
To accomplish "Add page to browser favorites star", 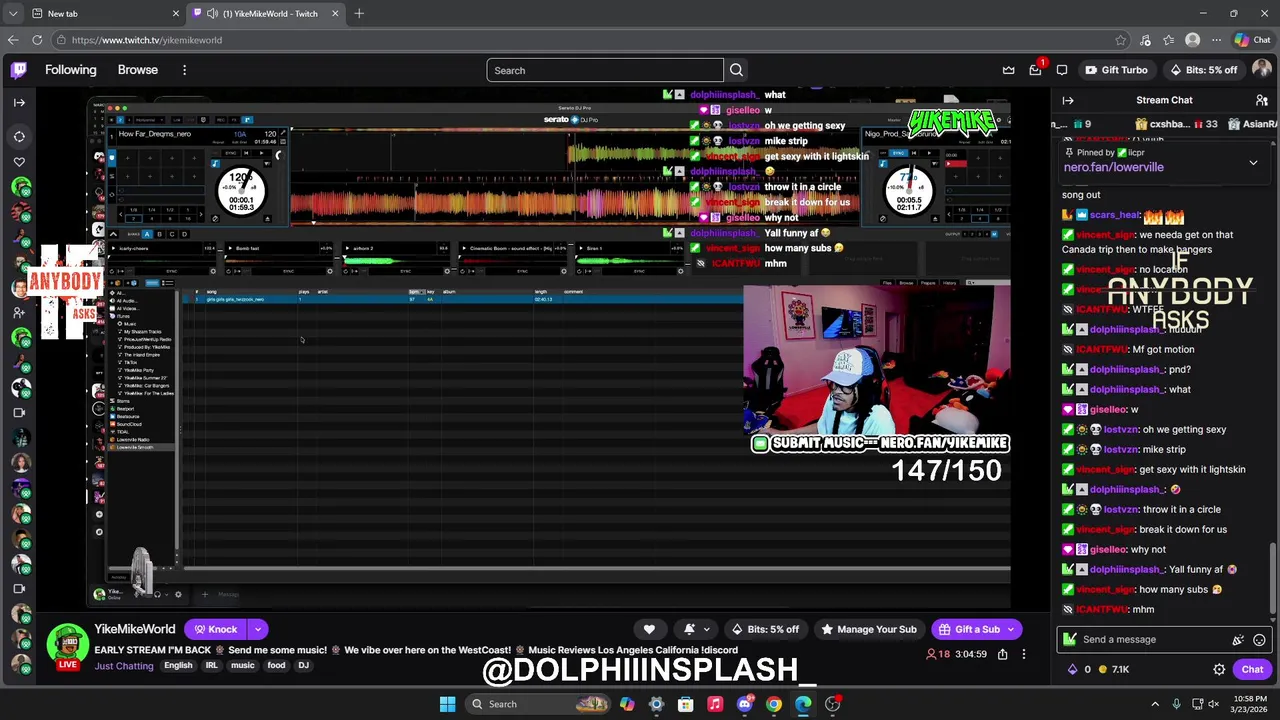I will [x=1121, y=40].
